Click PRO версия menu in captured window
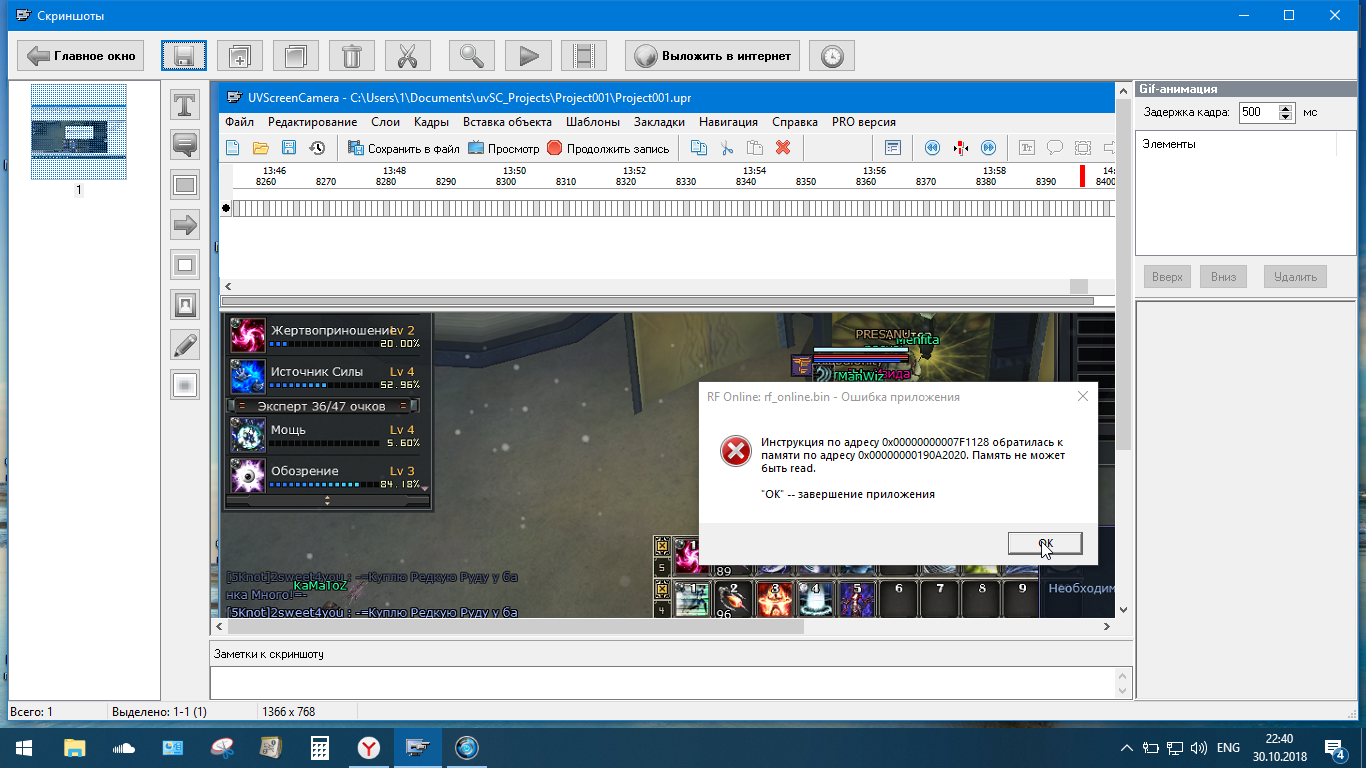1366x768 pixels. coord(863,122)
